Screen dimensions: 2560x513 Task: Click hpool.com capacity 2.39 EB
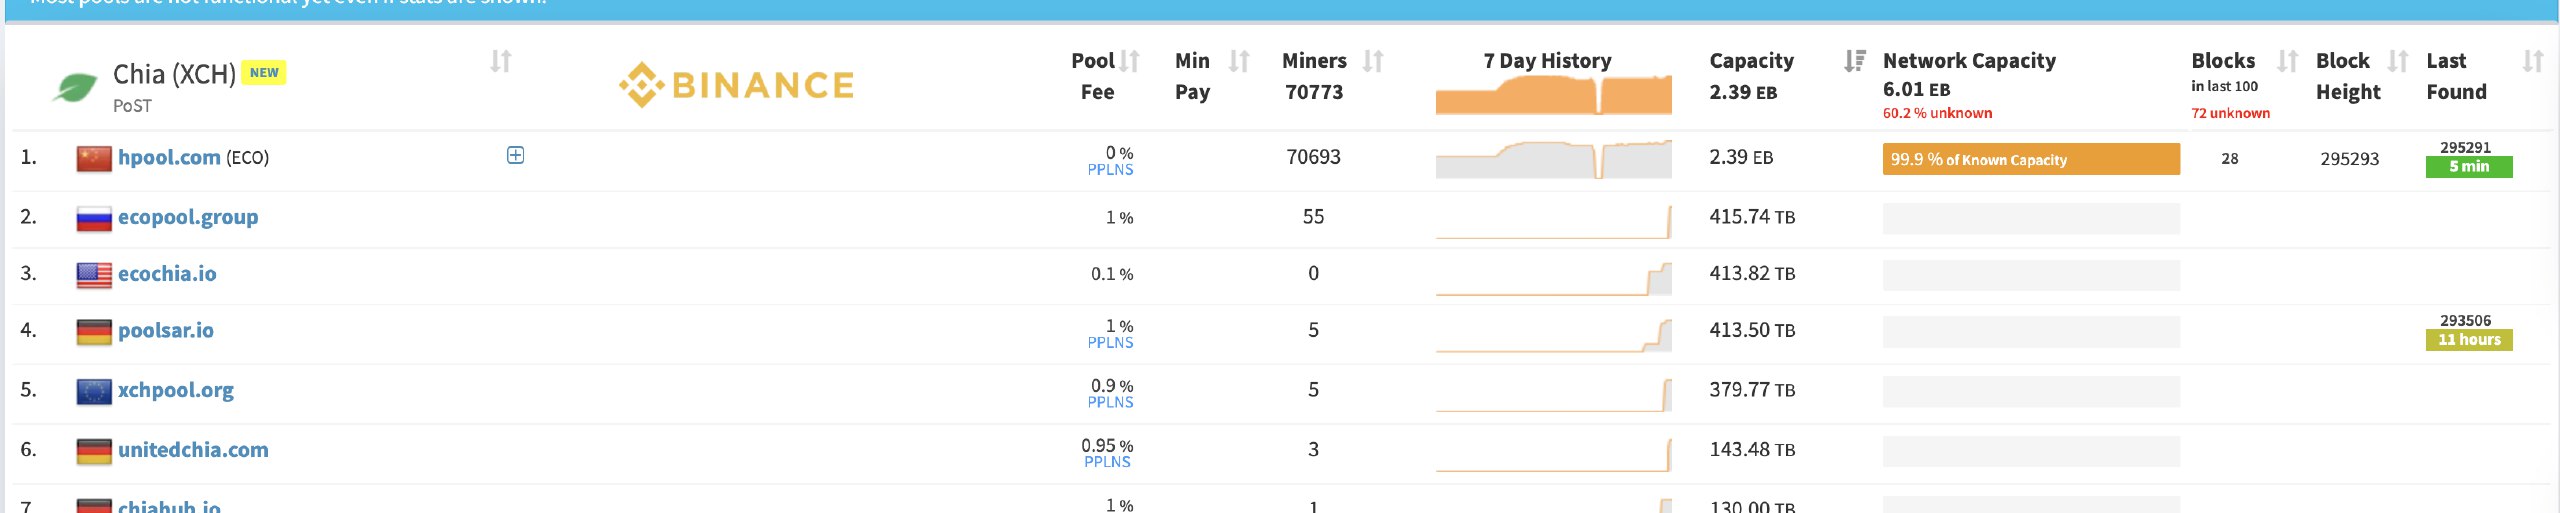pos(1741,157)
